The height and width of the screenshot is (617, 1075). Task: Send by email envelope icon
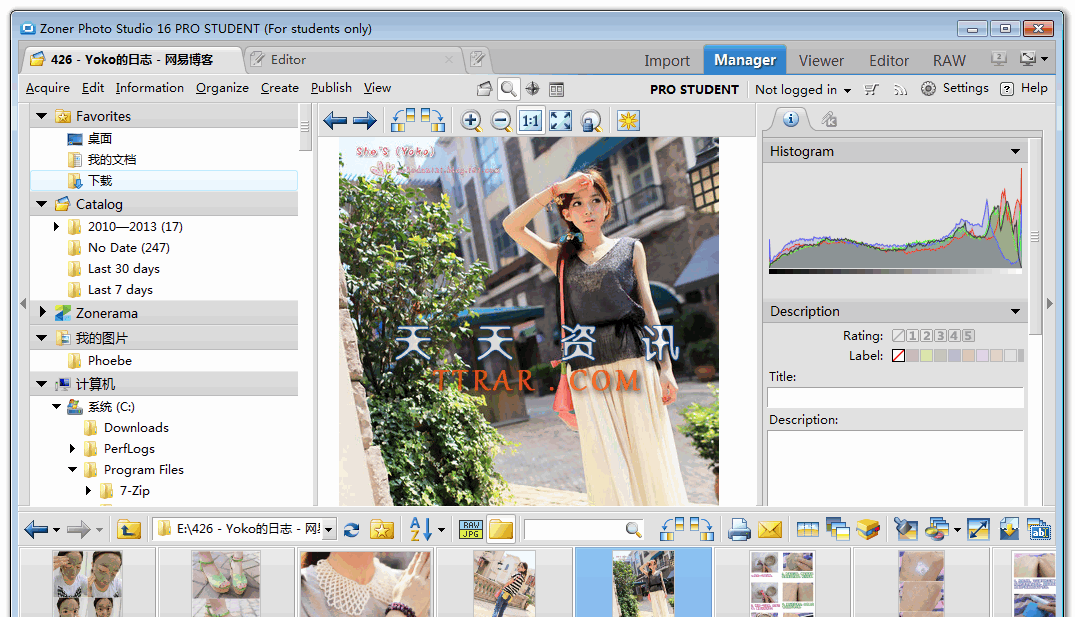point(769,529)
